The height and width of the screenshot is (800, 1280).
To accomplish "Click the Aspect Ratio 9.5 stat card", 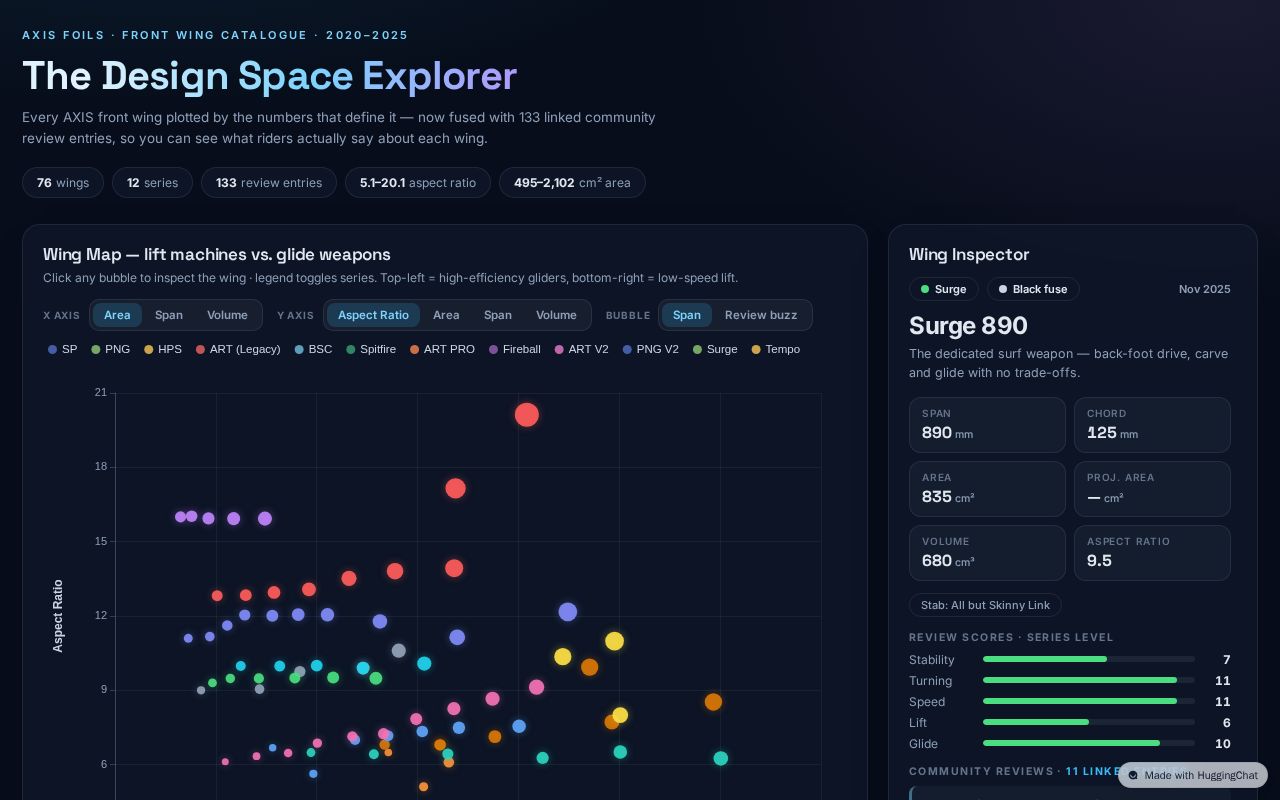I will coord(1152,553).
